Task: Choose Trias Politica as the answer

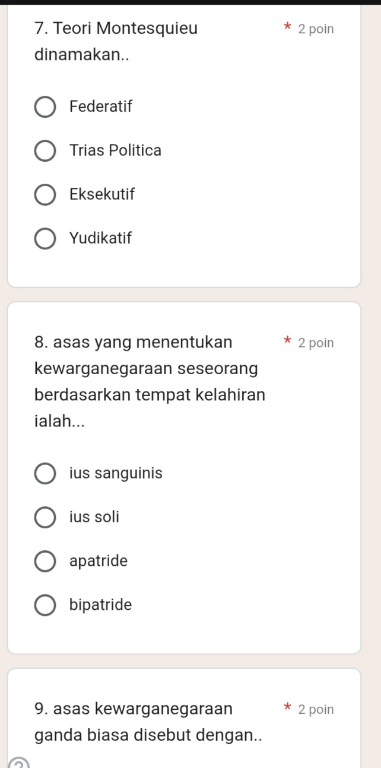Action: (x=45, y=151)
